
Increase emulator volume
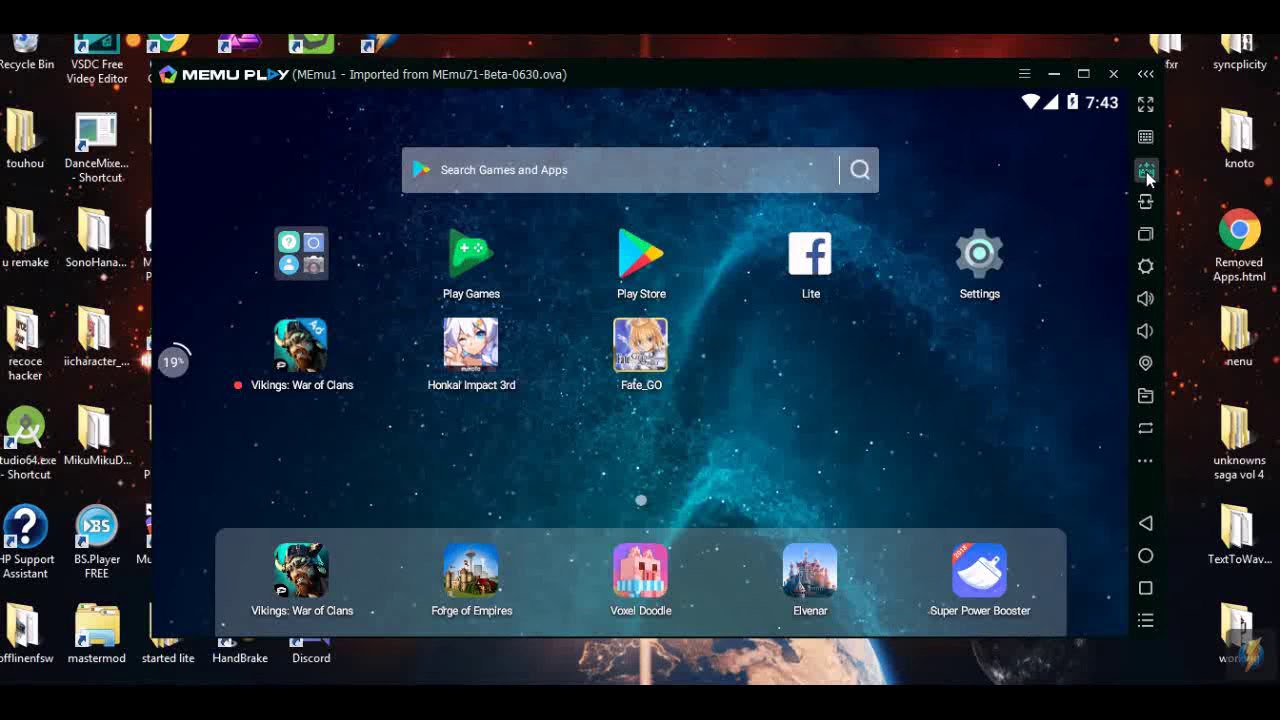coord(1146,298)
